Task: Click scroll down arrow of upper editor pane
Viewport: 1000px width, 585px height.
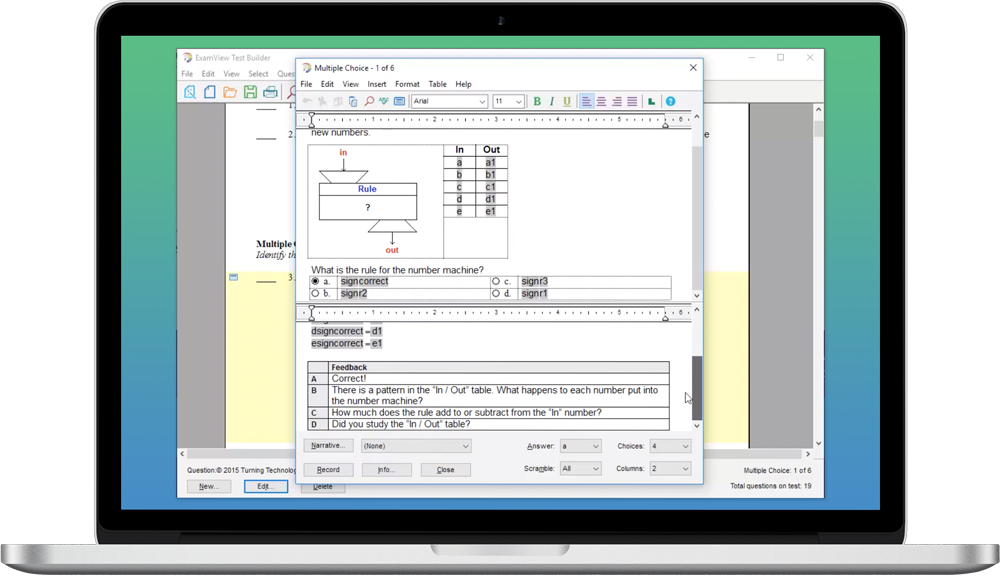Action: [x=696, y=295]
